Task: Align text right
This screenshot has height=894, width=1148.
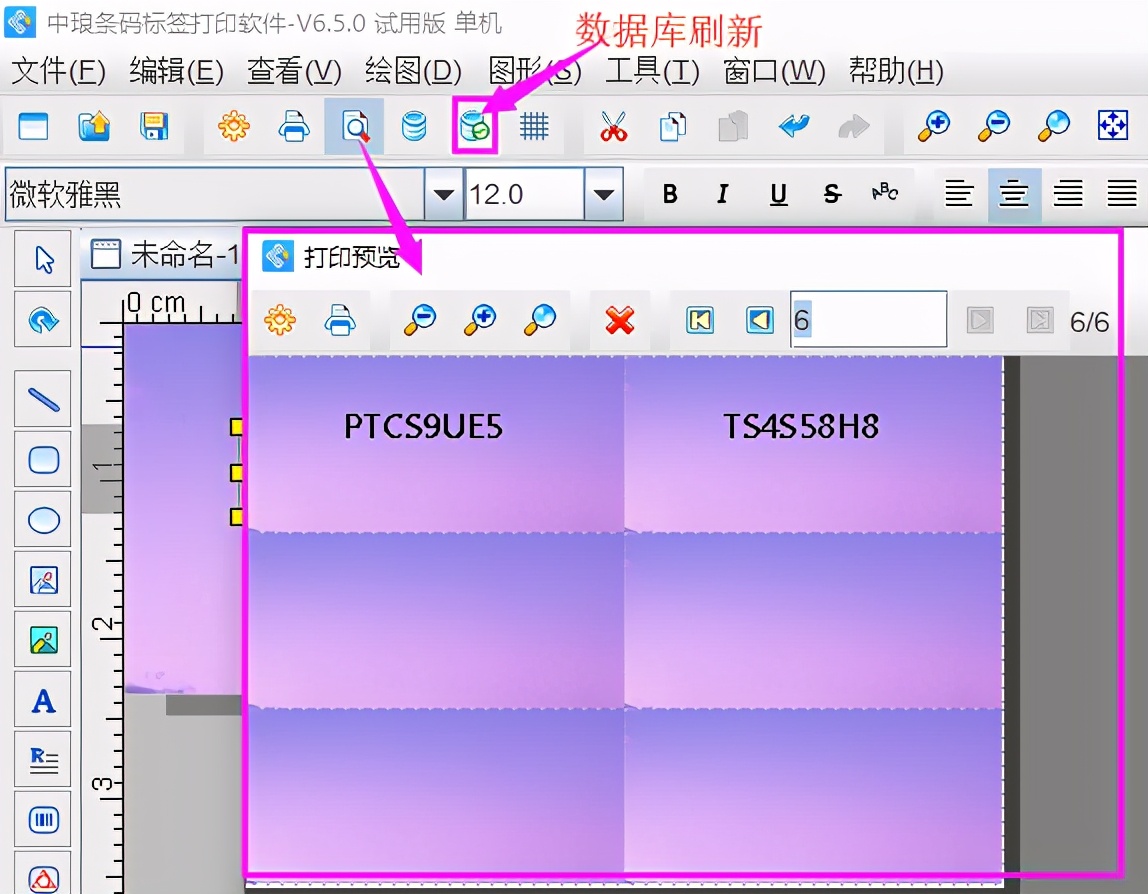Action: [1068, 194]
